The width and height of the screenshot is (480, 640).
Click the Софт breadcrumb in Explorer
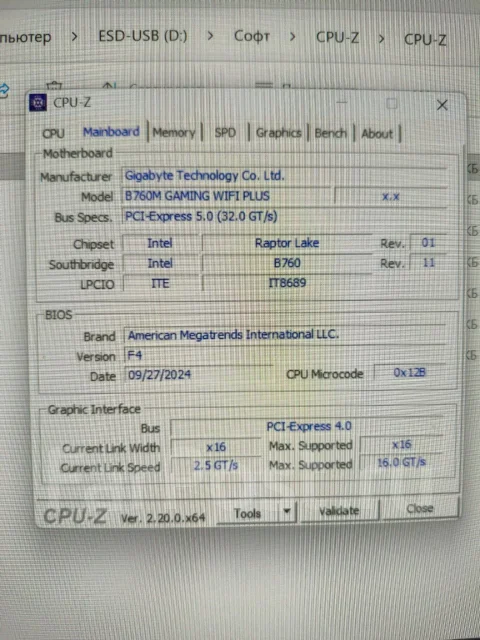click(252, 36)
